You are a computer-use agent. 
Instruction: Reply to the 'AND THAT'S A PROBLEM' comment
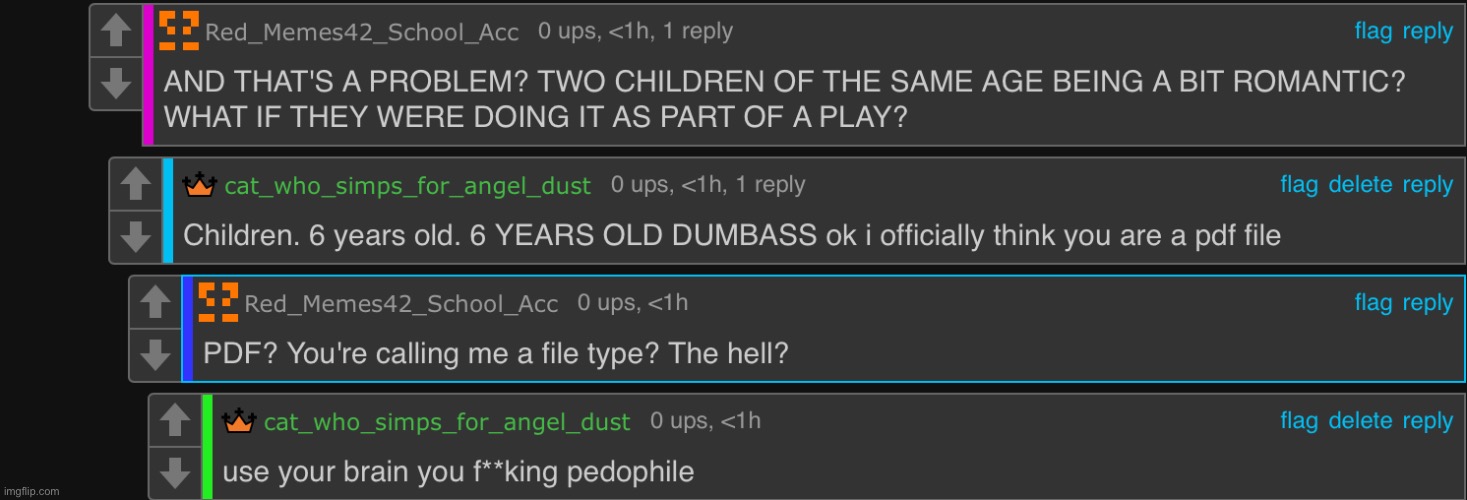pyautogui.click(x=1427, y=31)
